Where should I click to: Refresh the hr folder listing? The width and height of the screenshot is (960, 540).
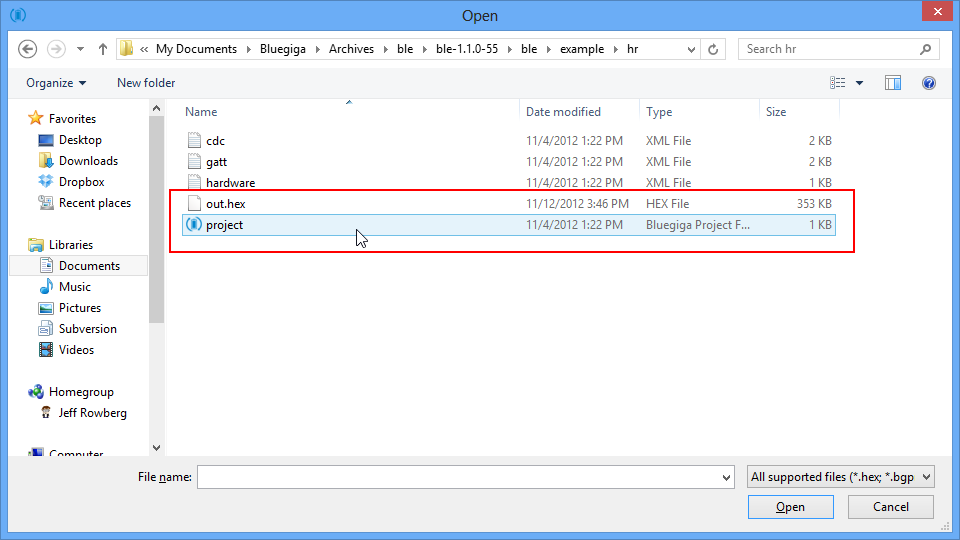click(x=713, y=49)
